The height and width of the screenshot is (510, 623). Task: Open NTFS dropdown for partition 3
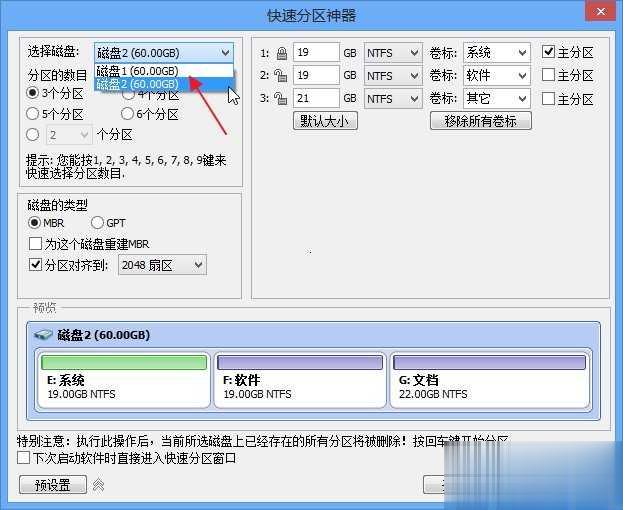point(393,99)
